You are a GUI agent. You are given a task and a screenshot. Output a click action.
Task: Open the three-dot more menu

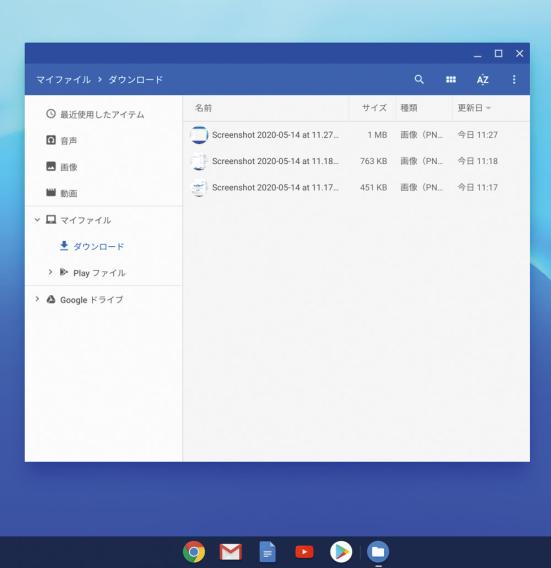click(514, 79)
